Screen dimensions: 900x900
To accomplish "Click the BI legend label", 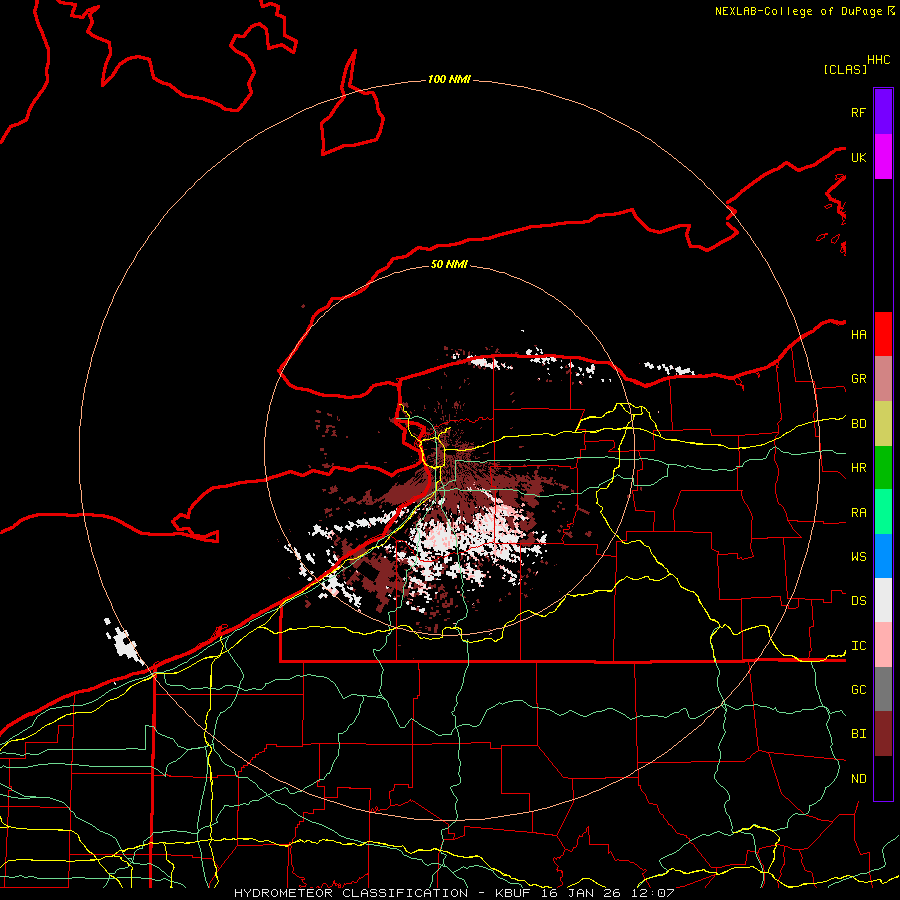I will 858,734.
